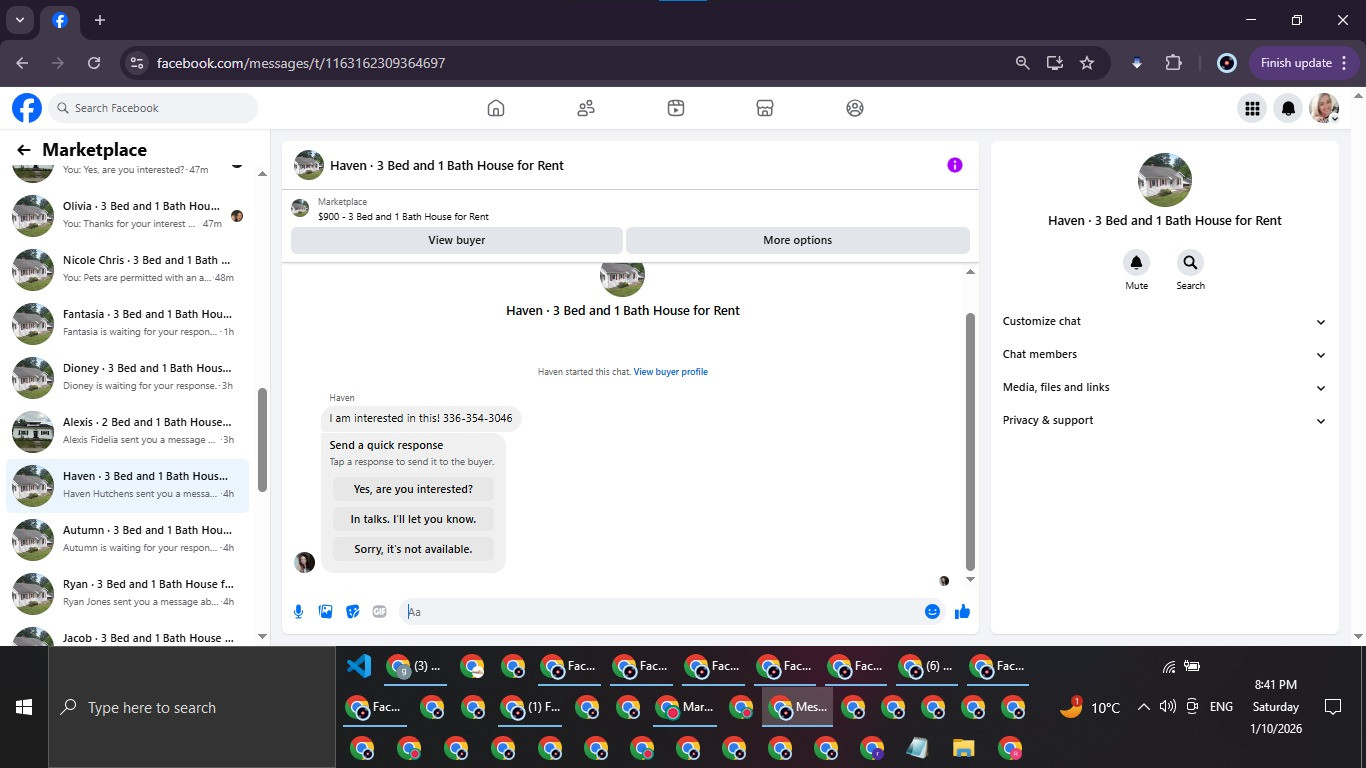The height and width of the screenshot is (768, 1366).
Task: Click the browser address bar URL
Action: coord(301,63)
